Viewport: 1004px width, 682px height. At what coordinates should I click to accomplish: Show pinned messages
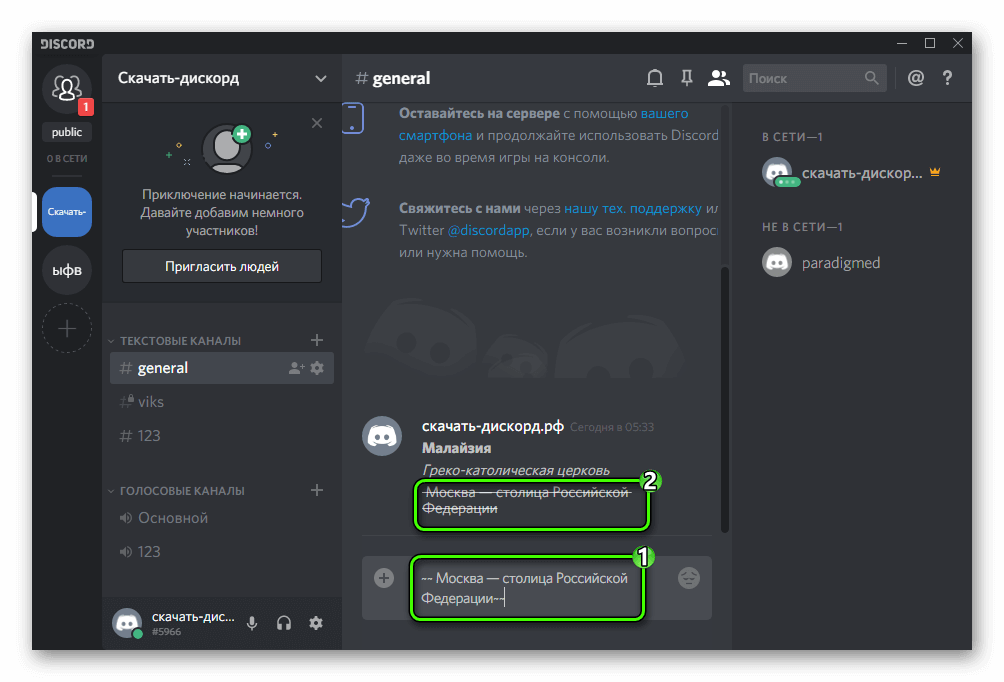[x=686, y=78]
